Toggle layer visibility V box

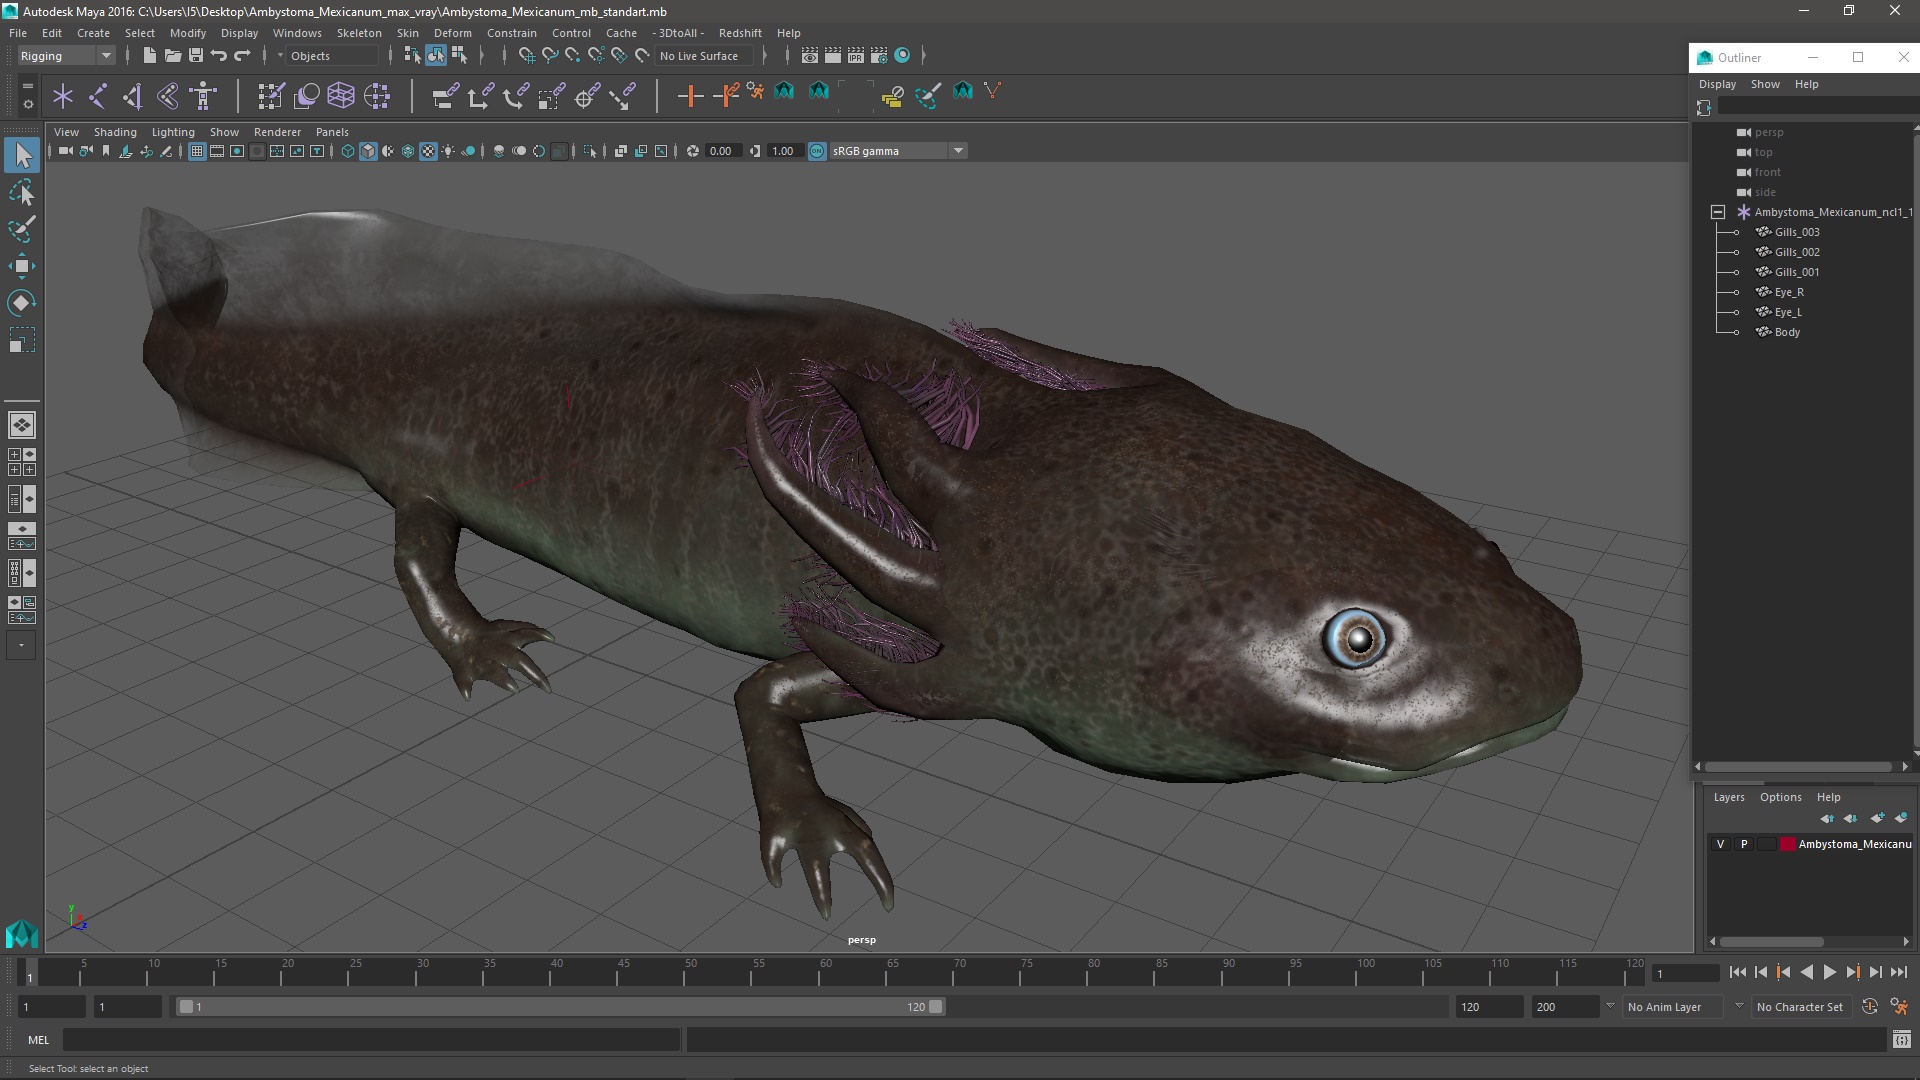(x=1720, y=844)
